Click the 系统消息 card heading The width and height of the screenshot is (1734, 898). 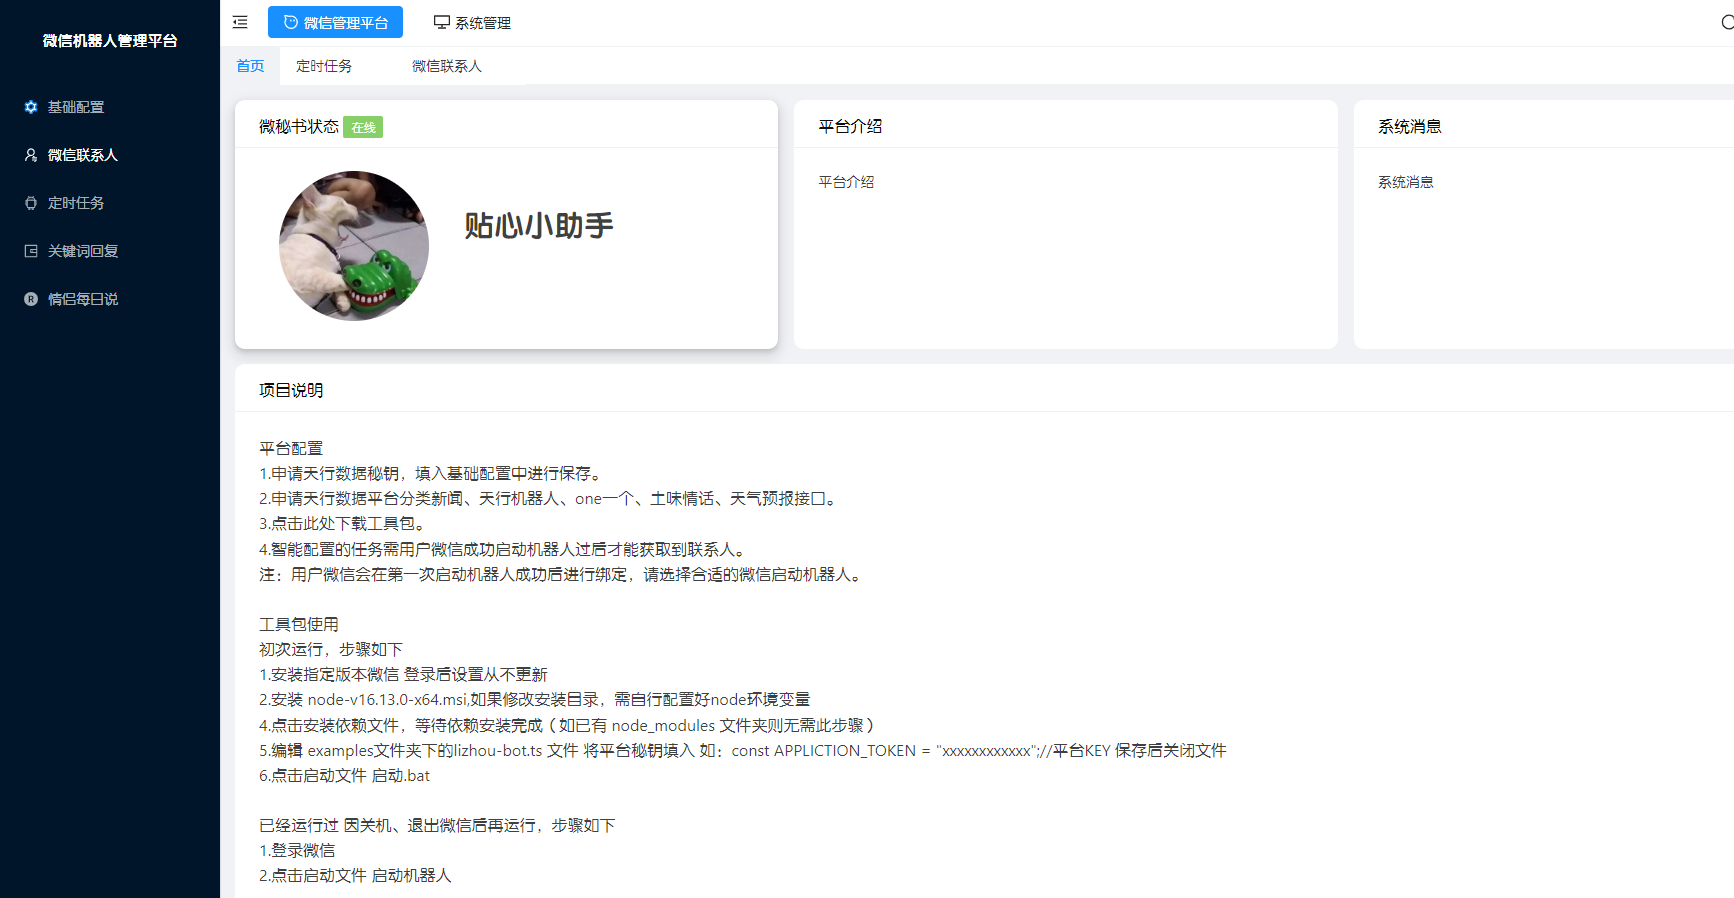point(1410,127)
